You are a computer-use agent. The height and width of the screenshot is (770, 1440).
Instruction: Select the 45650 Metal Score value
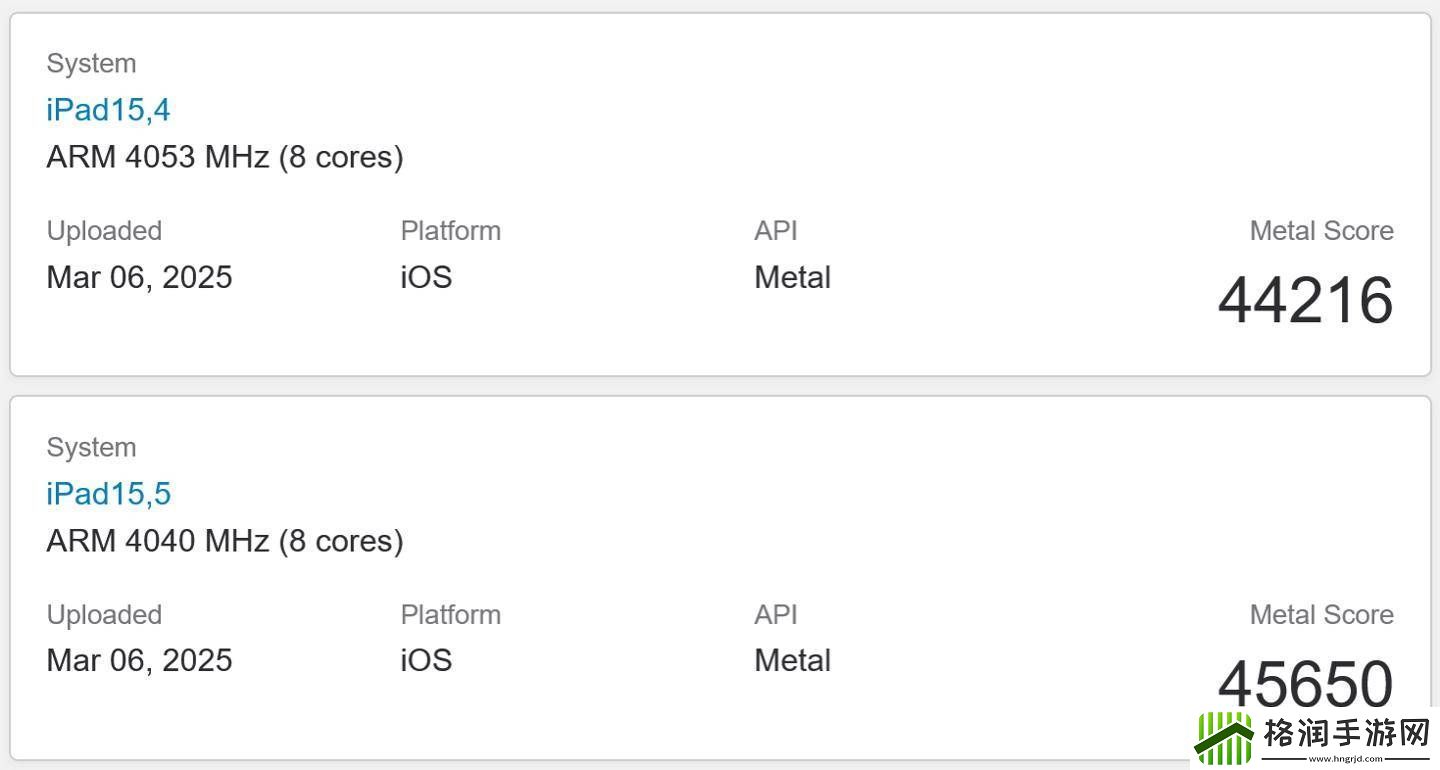pos(1305,683)
